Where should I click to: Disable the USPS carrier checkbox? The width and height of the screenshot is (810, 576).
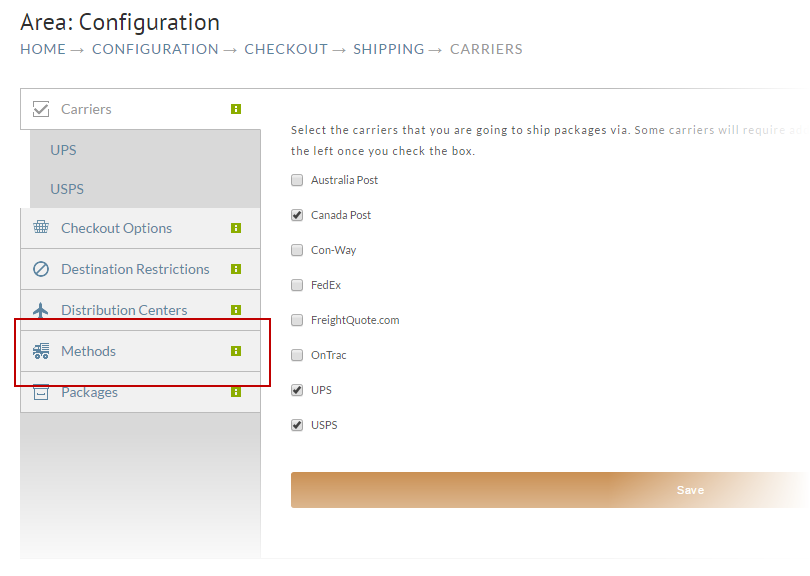(297, 425)
